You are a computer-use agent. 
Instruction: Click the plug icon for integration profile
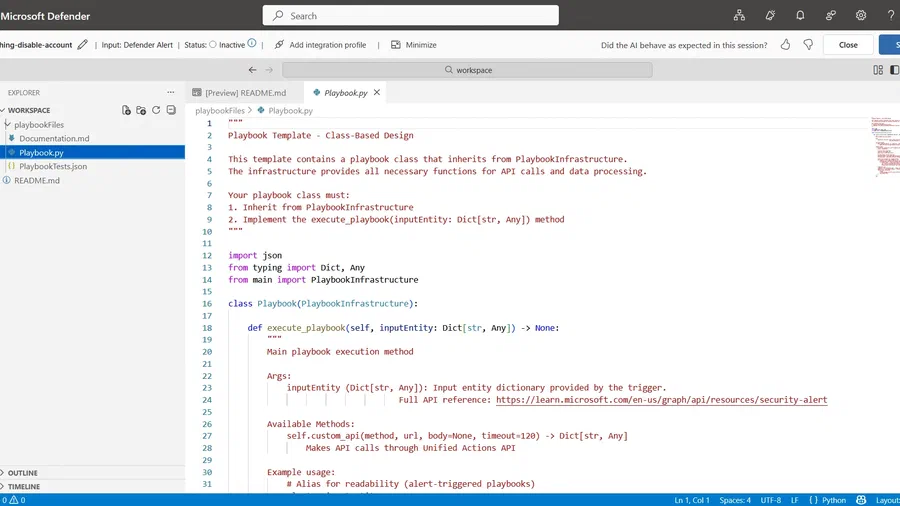[279, 45]
